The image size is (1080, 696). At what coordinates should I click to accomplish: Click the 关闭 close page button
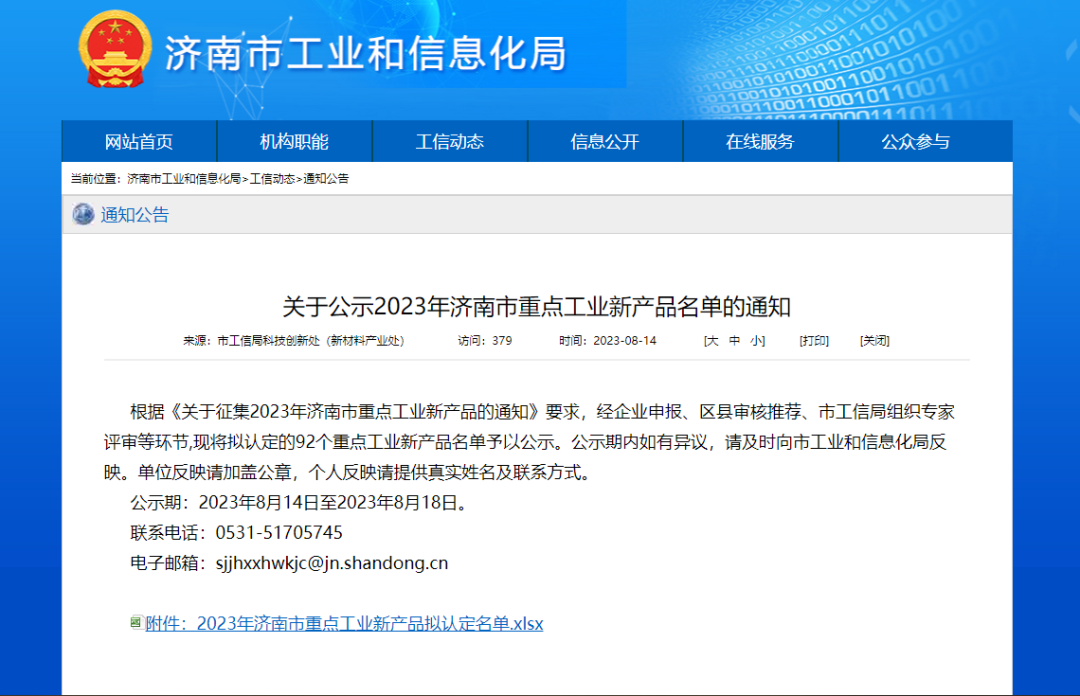tap(874, 341)
